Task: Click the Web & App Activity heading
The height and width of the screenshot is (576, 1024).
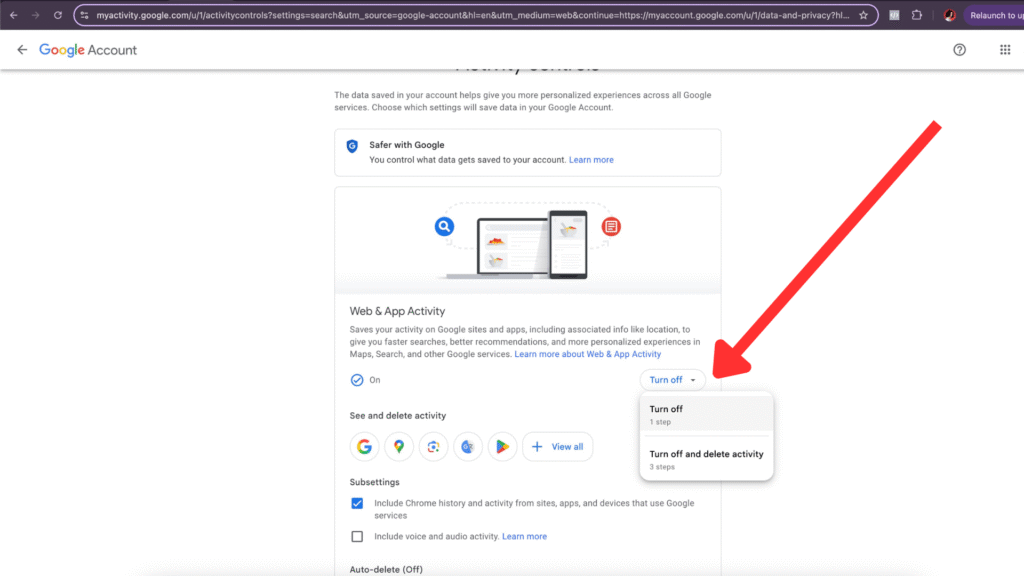Action: click(397, 312)
